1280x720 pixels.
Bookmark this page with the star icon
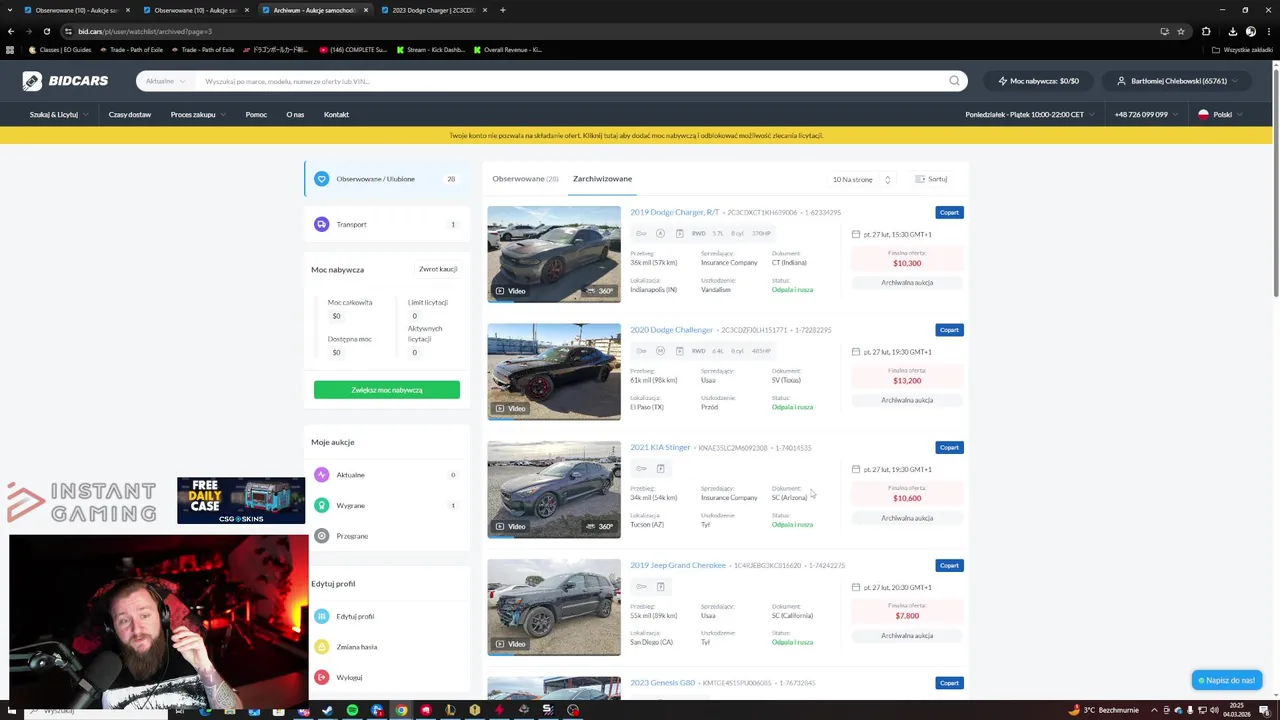(1181, 31)
